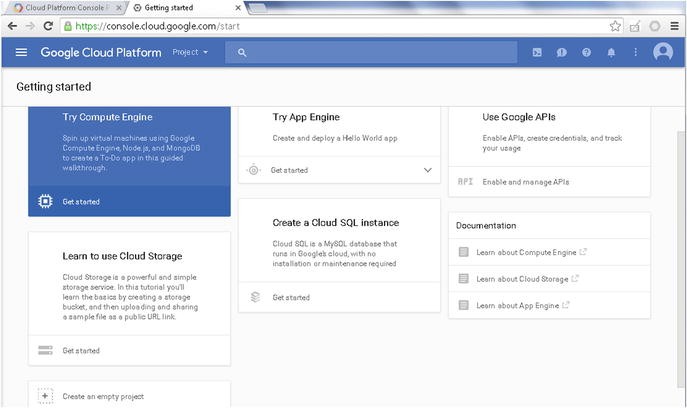Expand the App Engine Get started chevron
Screen dimensions: 687x408
tap(428, 170)
